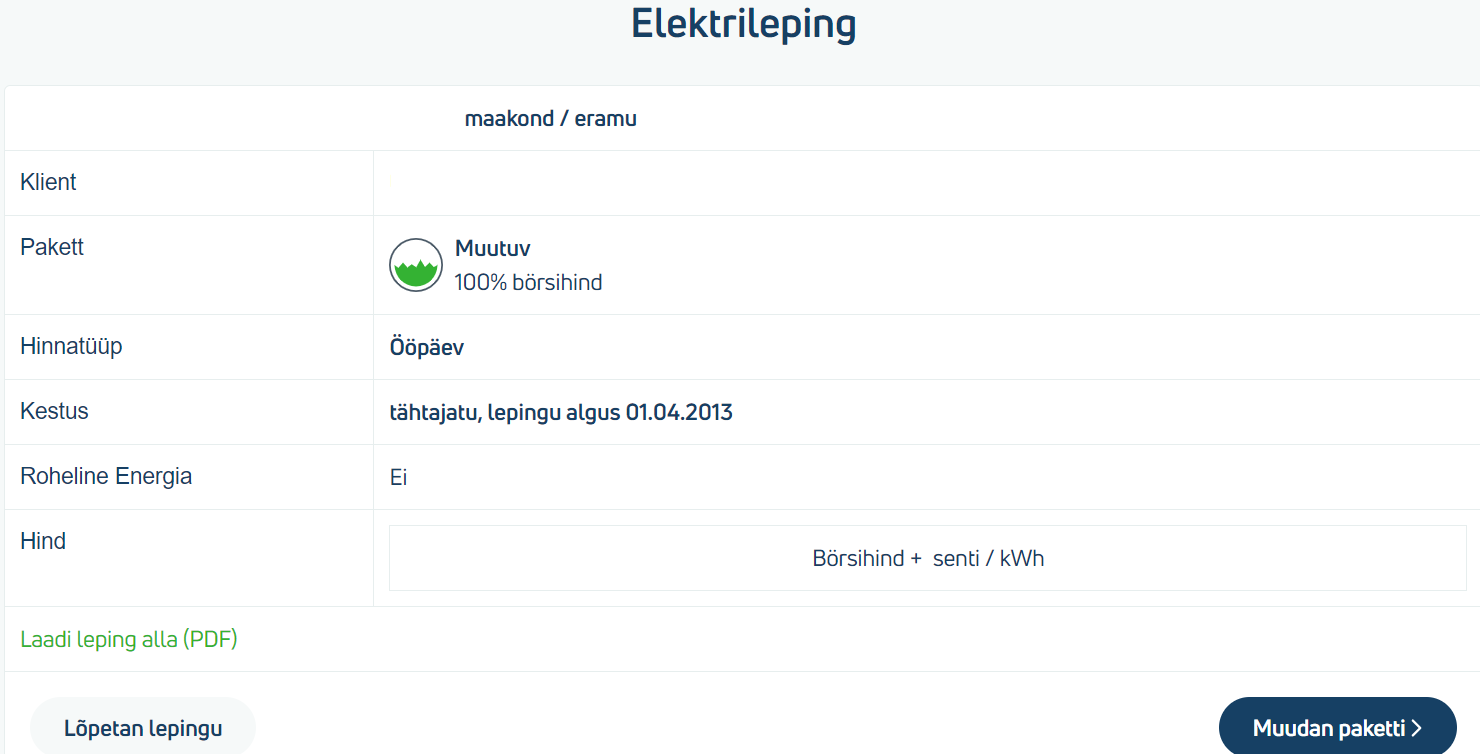1480x754 pixels.
Task: Click the tähtajatu contract start date text
Action: pos(560,412)
